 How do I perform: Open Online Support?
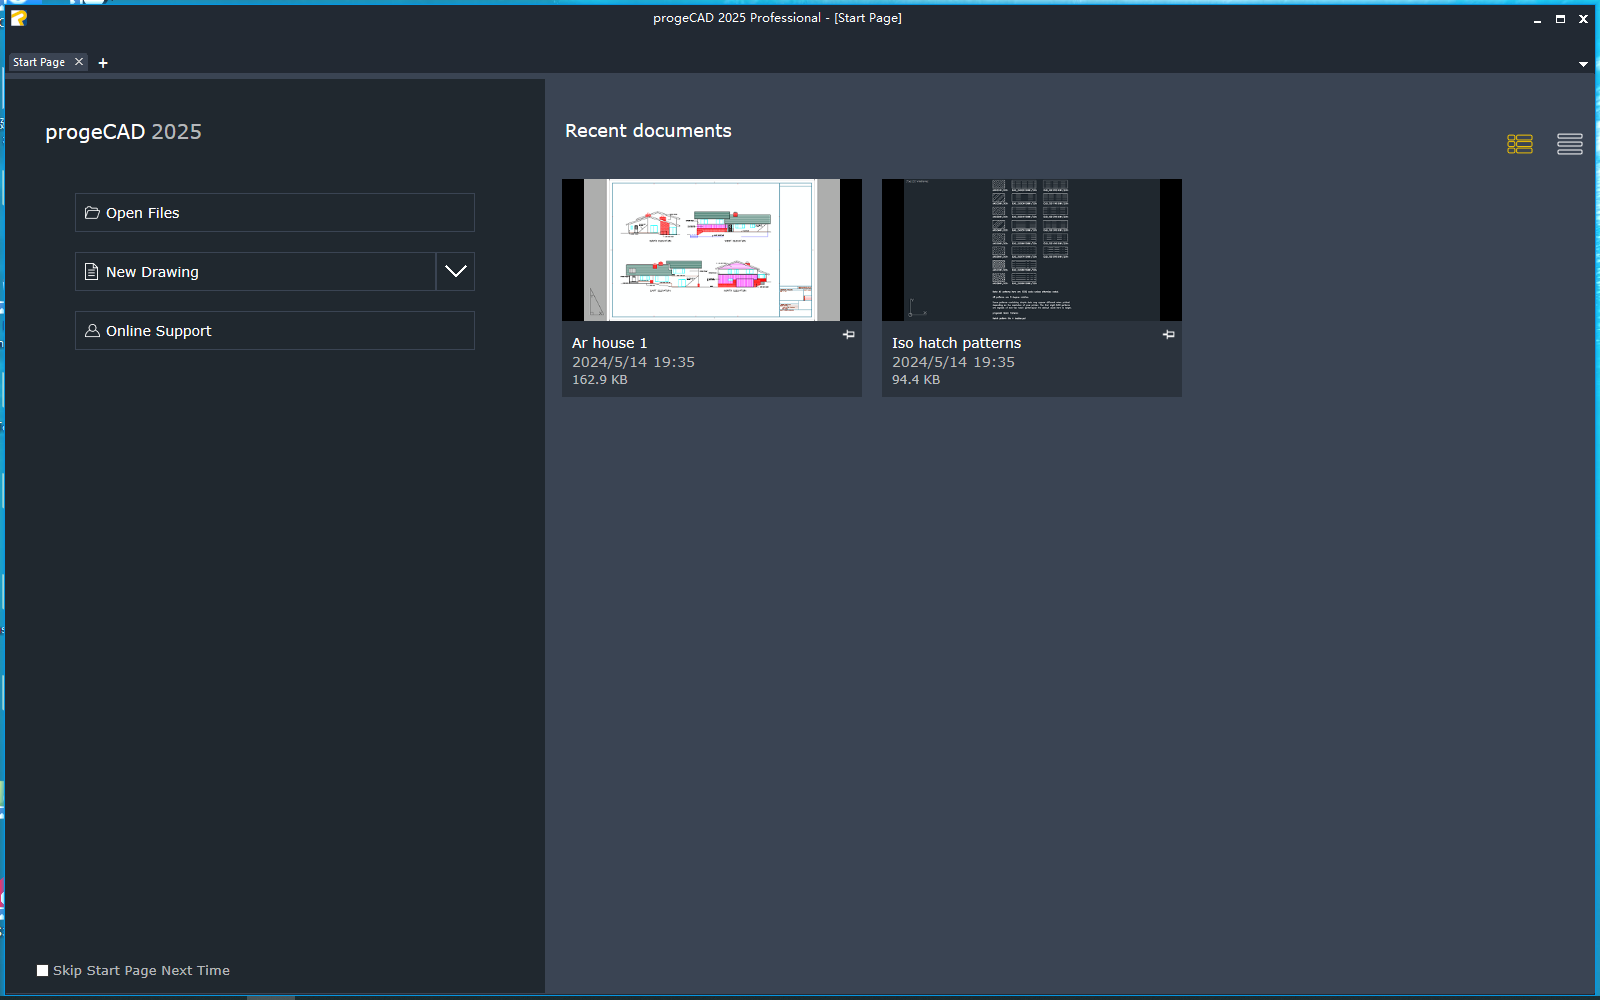click(275, 331)
